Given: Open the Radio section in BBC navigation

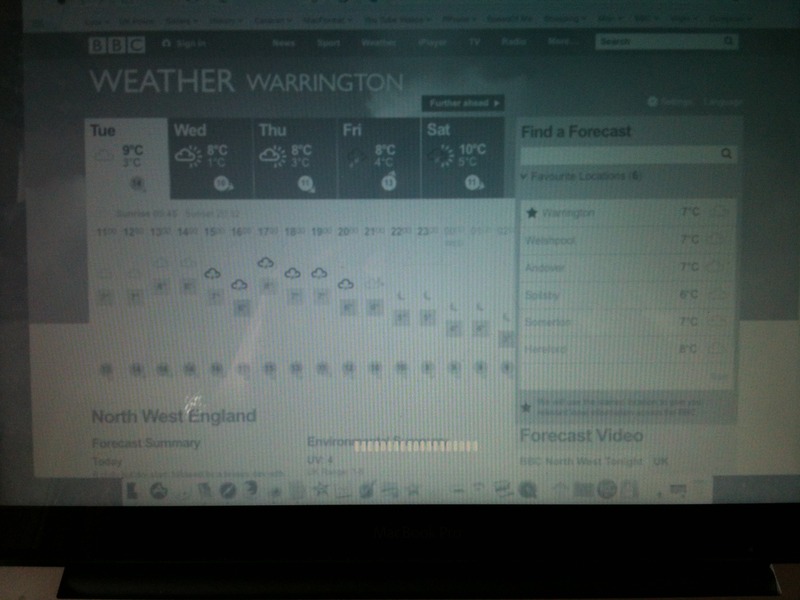Looking at the screenshot, I should (x=513, y=42).
